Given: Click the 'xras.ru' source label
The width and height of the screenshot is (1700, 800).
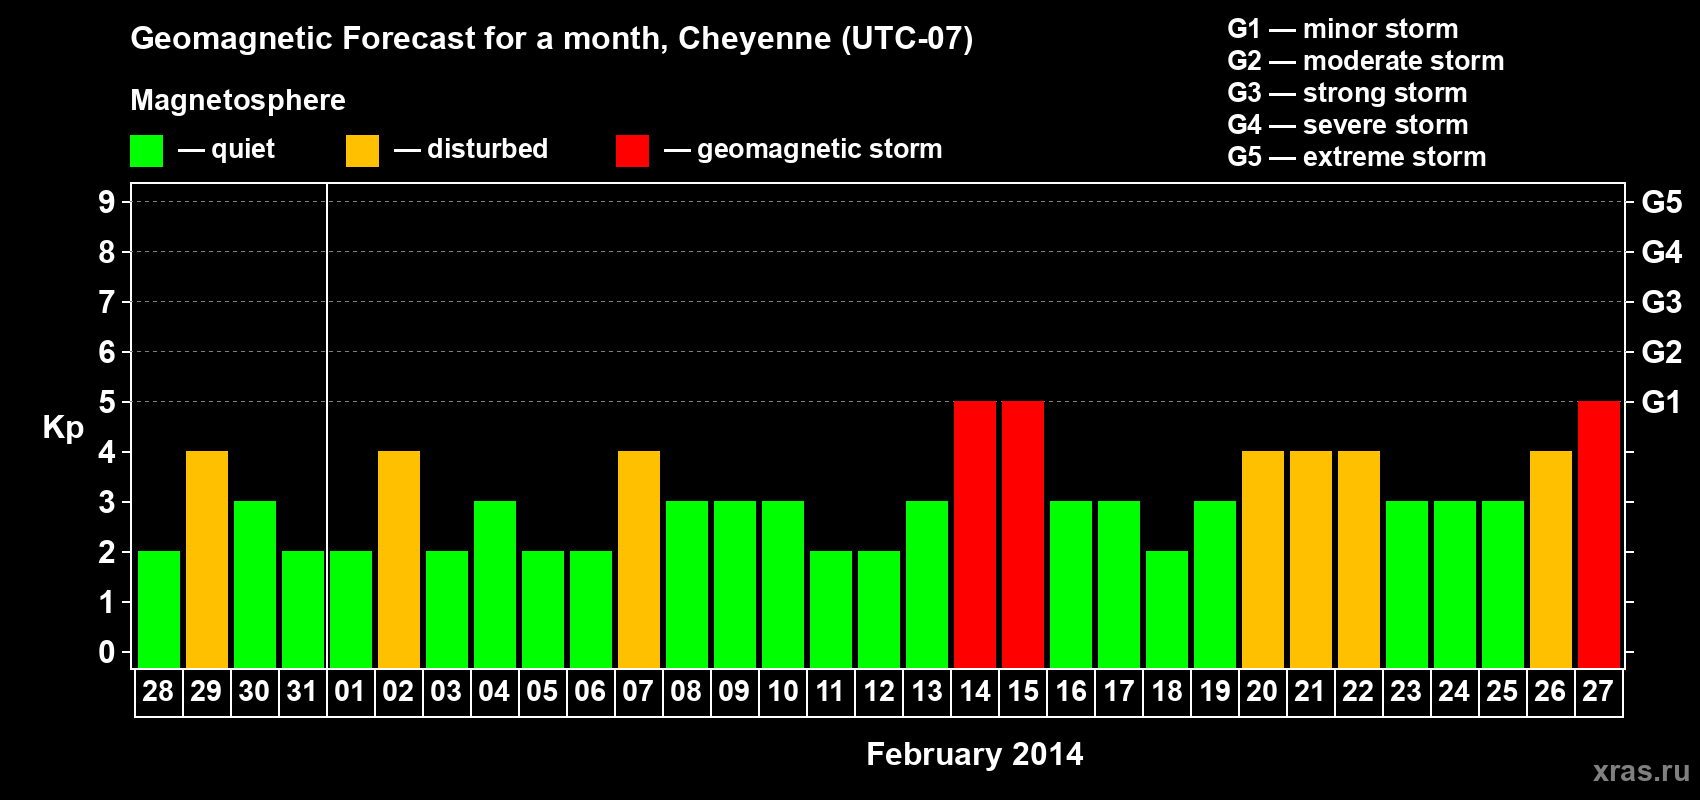Looking at the screenshot, I should click(1641, 771).
